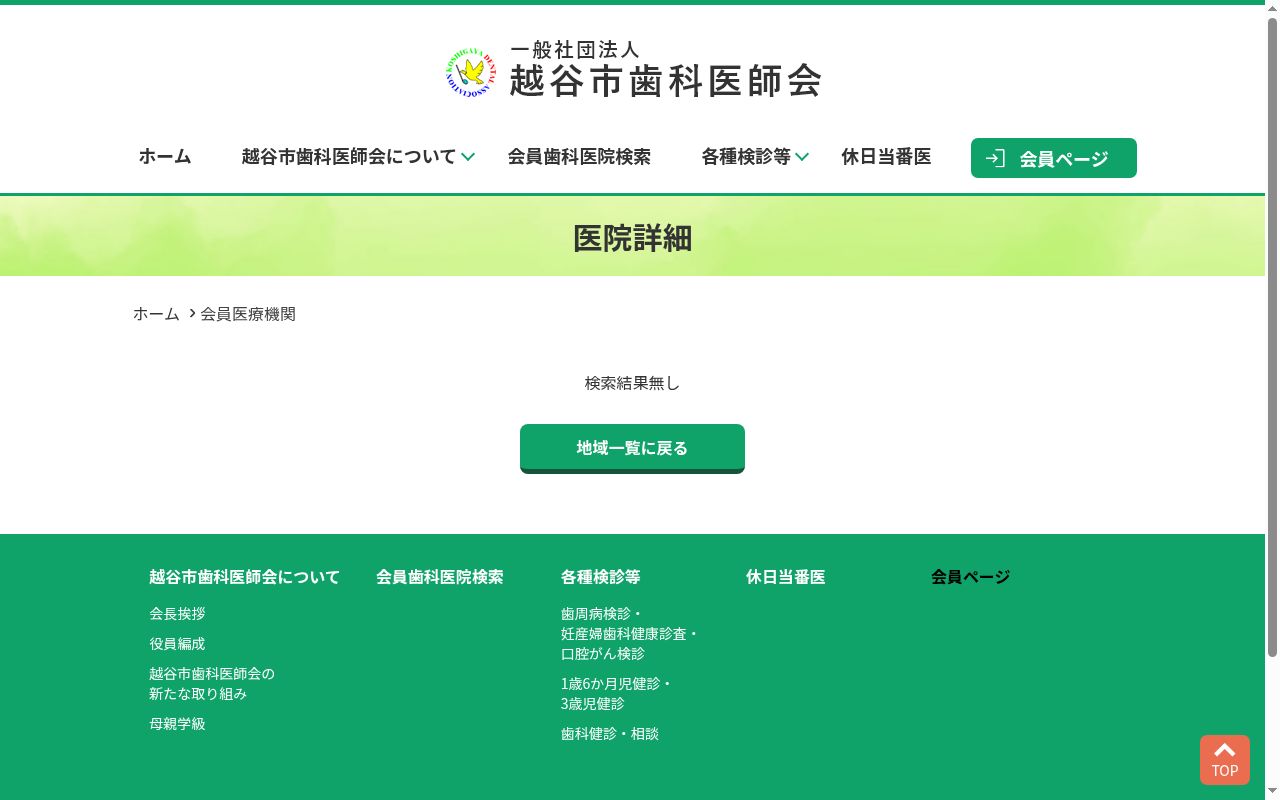1280x800 pixels.
Task: Click the scrollbar down arrow
Action: click(x=1272, y=792)
